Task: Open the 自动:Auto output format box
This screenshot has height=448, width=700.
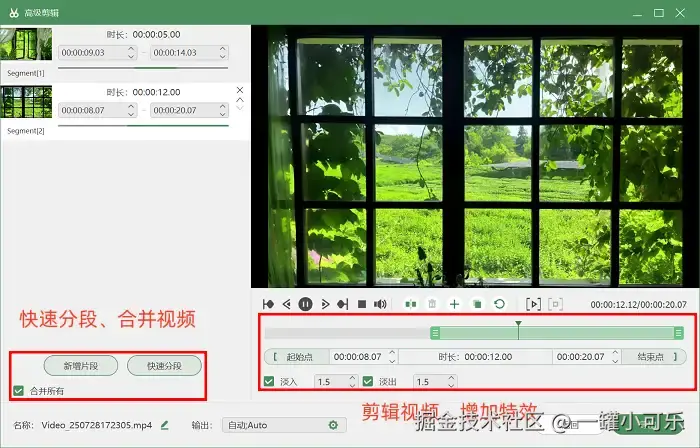Action: [x=284, y=425]
